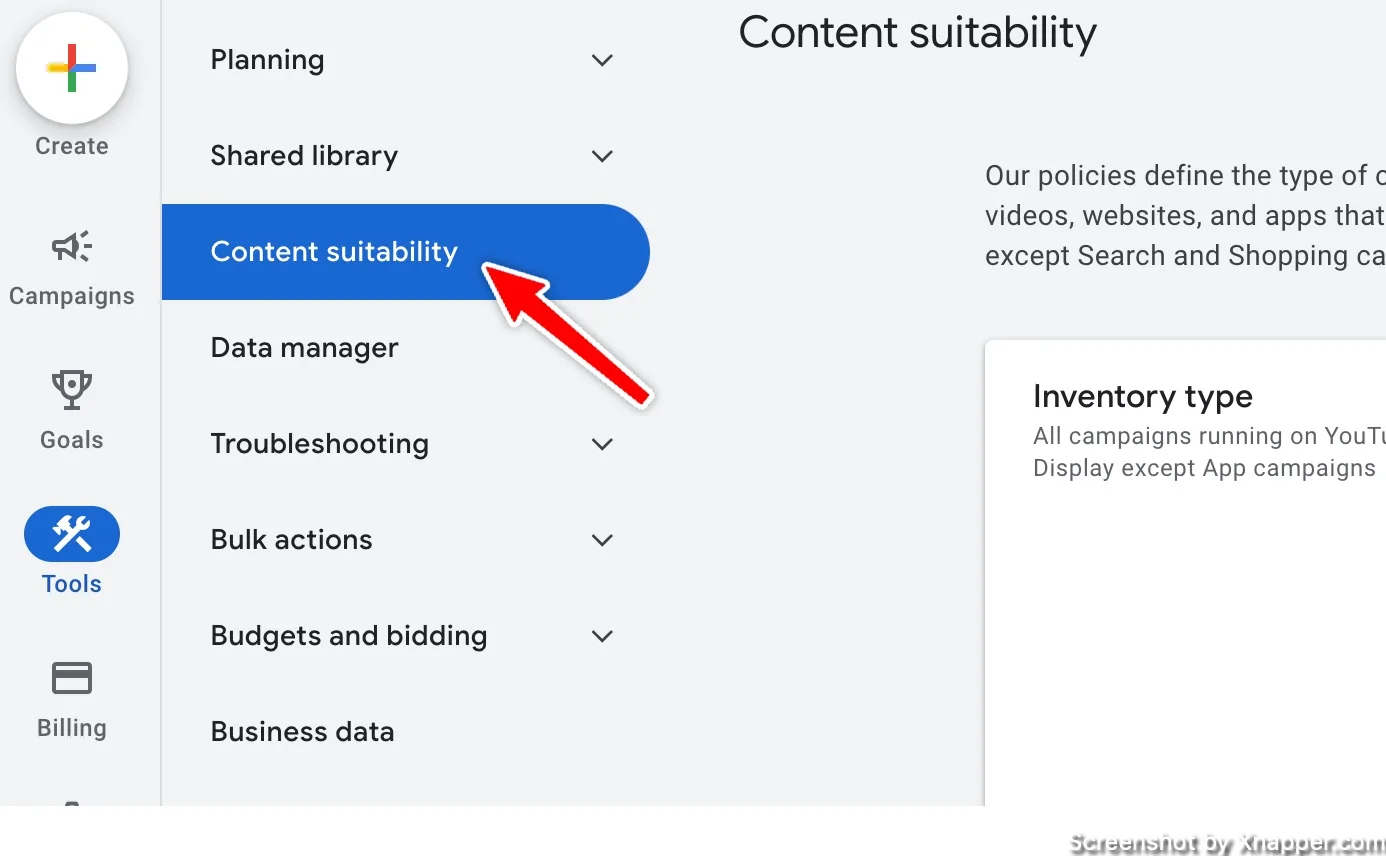Expand the Bulk actions chevron
Image resolution: width=1386 pixels, height=856 pixels.
pos(602,540)
